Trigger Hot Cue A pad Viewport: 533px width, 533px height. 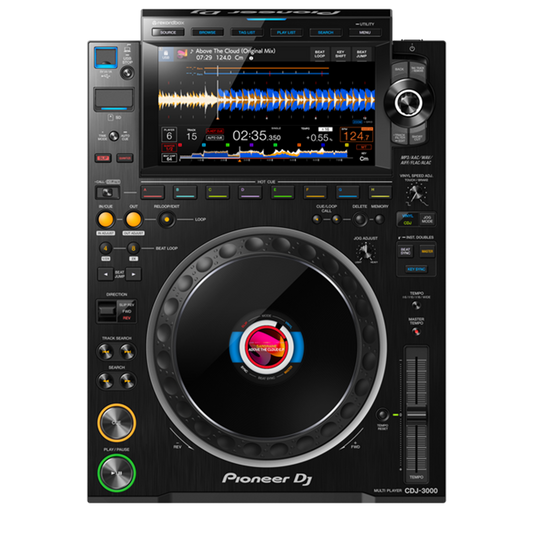click(x=152, y=192)
